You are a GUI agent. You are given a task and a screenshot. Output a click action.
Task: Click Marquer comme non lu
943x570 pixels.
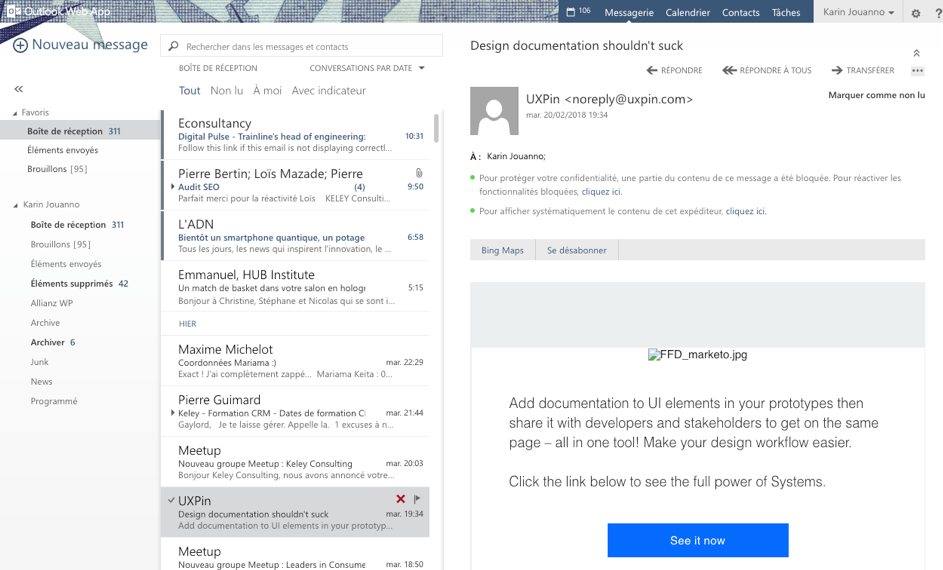(x=876, y=95)
